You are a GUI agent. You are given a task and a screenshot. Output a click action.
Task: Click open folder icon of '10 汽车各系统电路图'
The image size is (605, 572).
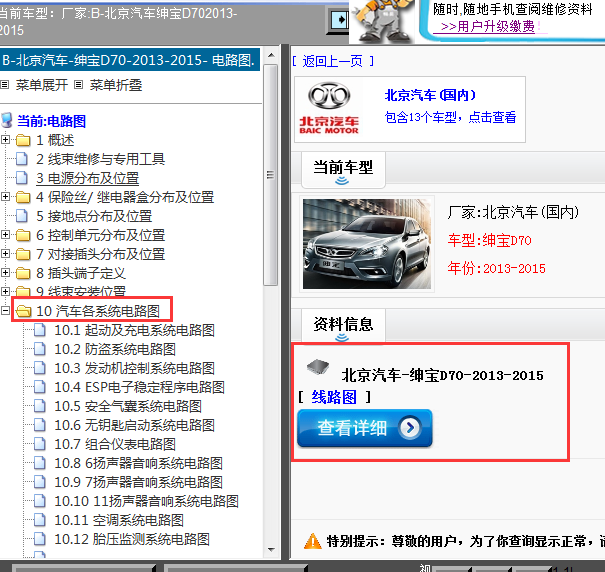click(24, 311)
